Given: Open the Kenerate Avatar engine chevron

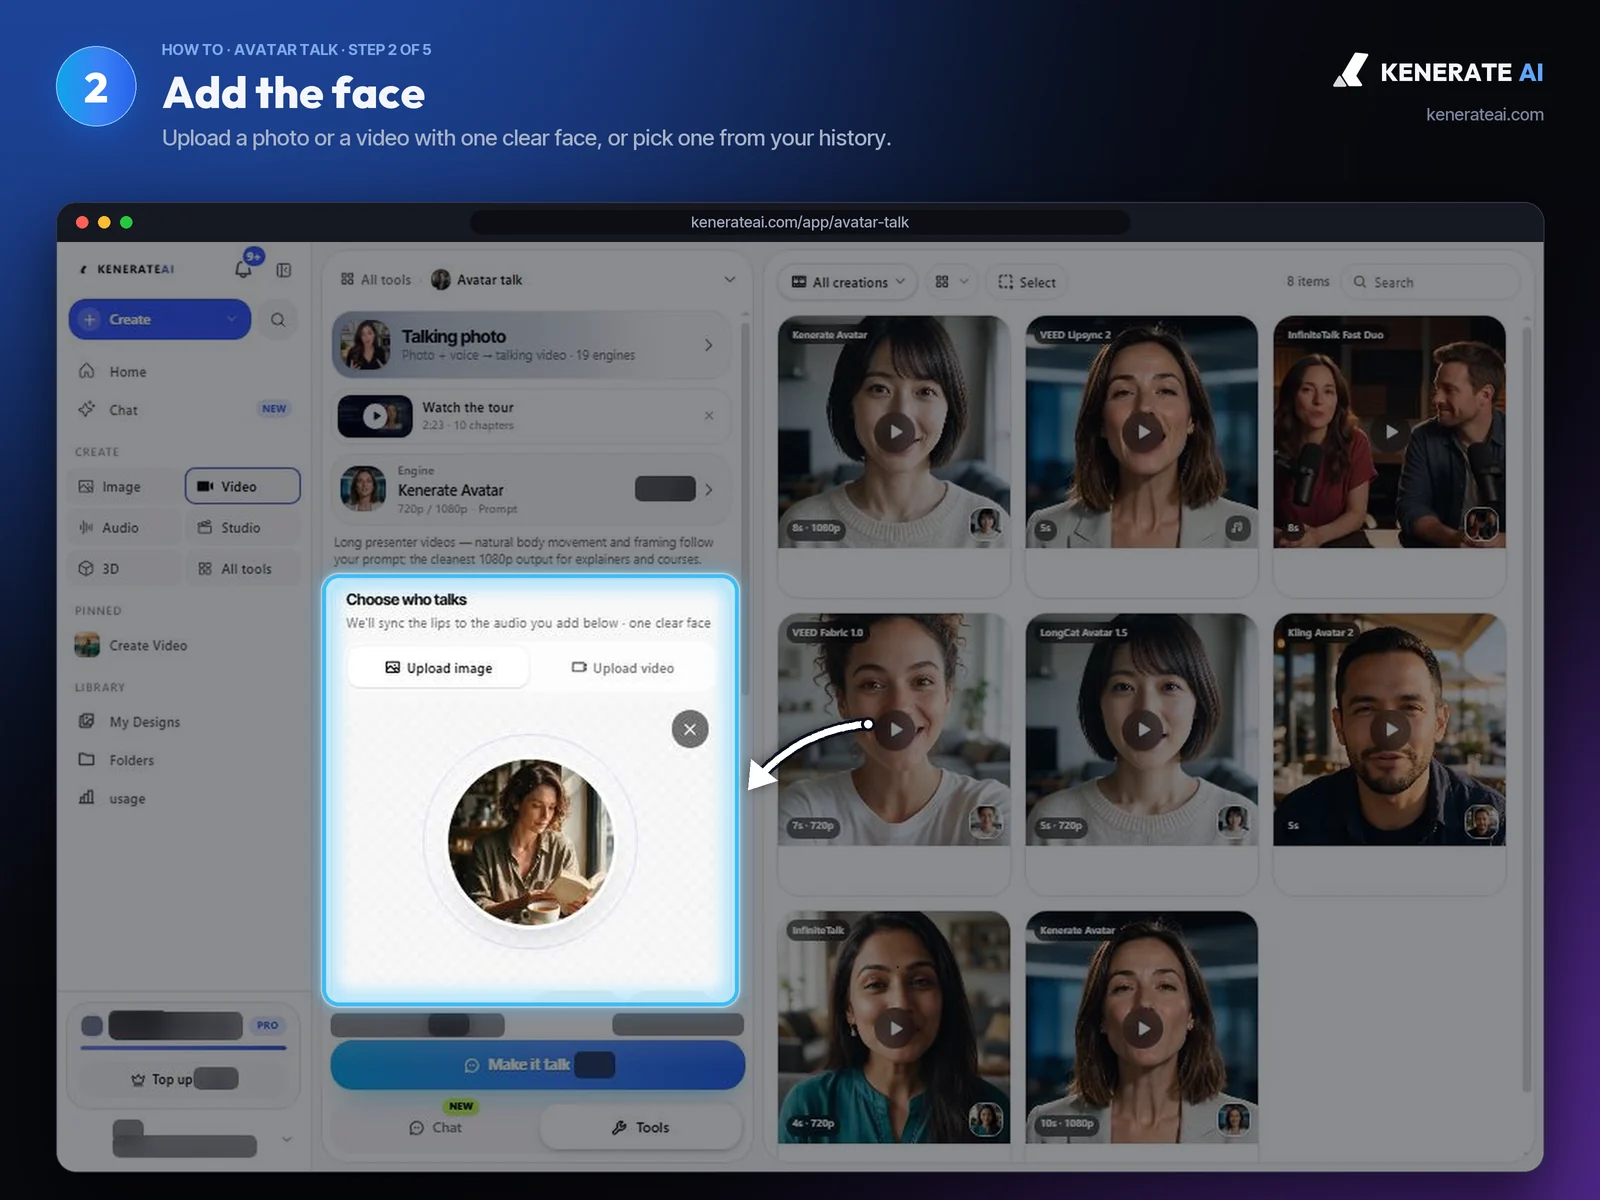Looking at the screenshot, I should 709,490.
